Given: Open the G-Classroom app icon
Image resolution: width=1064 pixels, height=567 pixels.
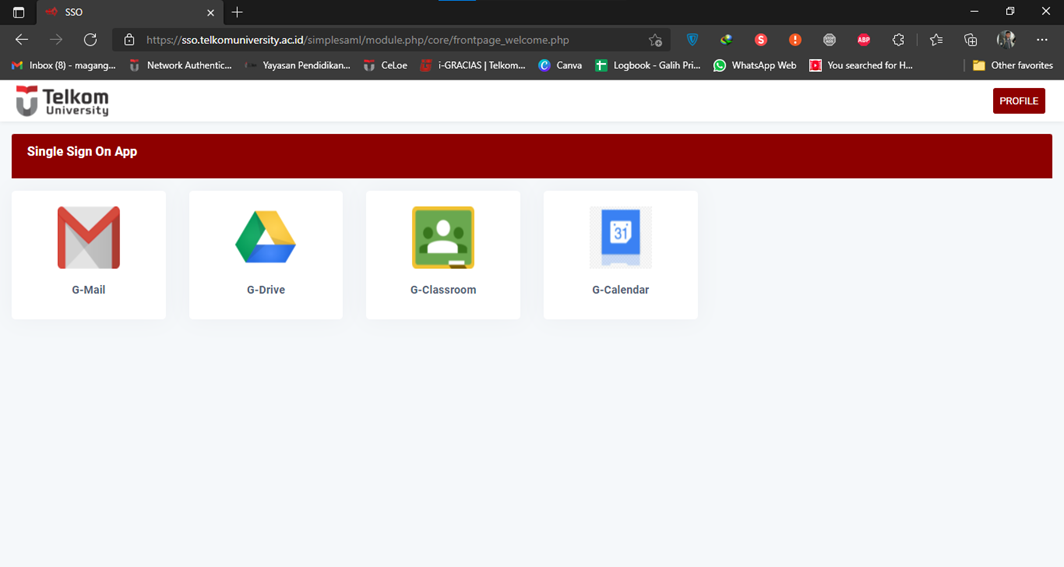Looking at the screenshot, I should tap(443, 237).
